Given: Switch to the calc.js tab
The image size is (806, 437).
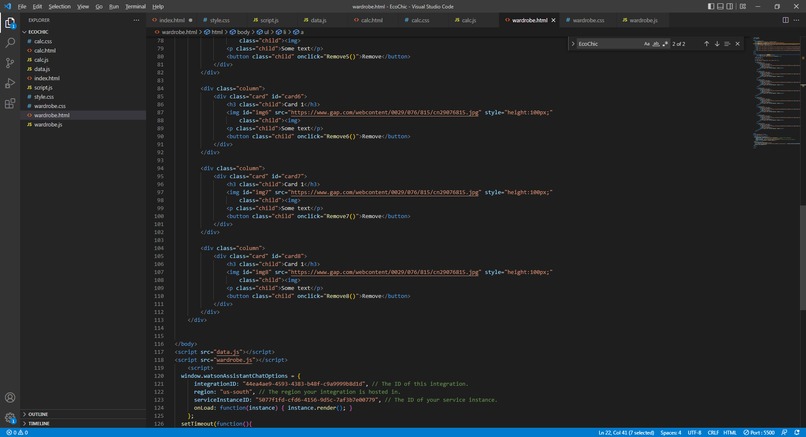Looking at the screenshot, I should (468, 20).
